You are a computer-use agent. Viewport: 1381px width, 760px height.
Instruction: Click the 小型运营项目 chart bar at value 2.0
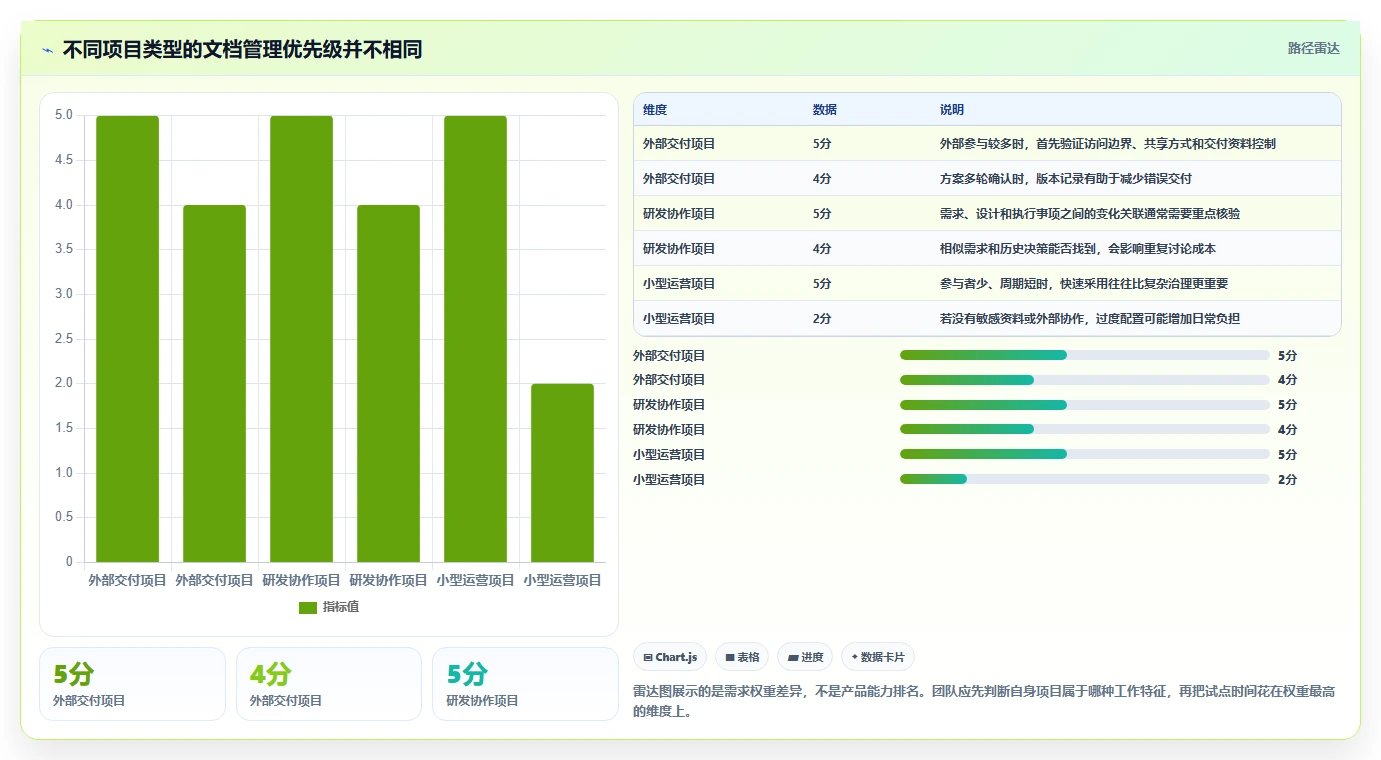tap(562, 473)
